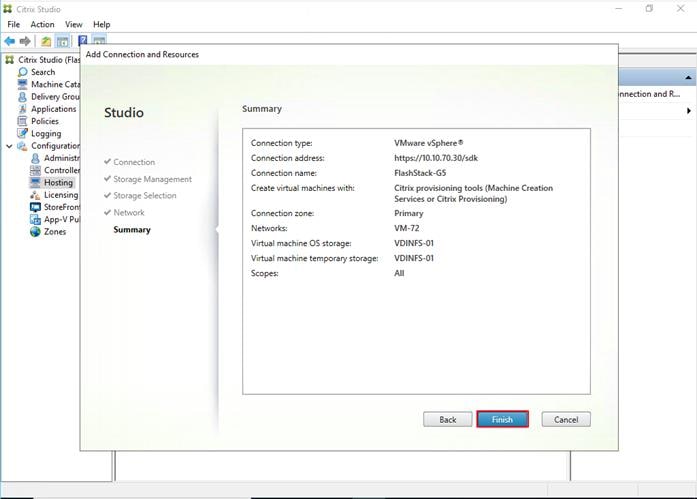Expand the Actions pane submenu arrow
Screen dimensions: 697x499
689,111
